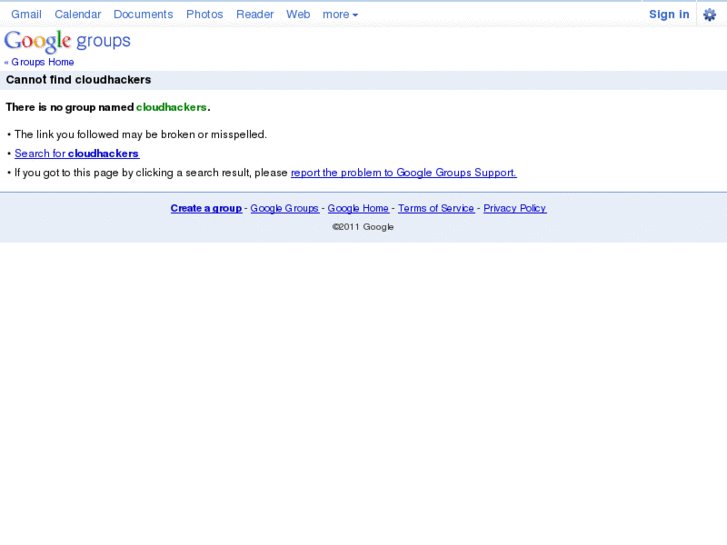Click the ©2011 Google copyright text
727x545 pixels.
pyautogui.click(x=363, y=227)
